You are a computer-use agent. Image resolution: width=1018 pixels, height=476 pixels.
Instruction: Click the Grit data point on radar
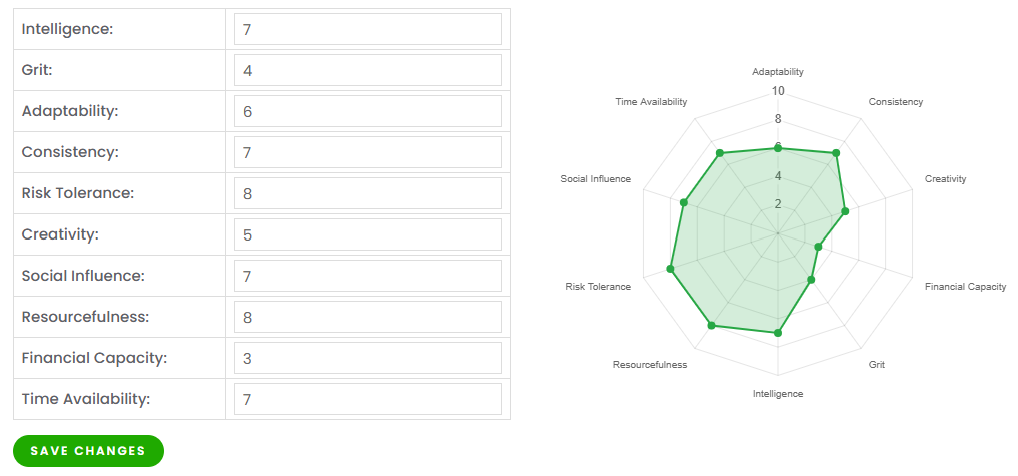coord(811,280)
